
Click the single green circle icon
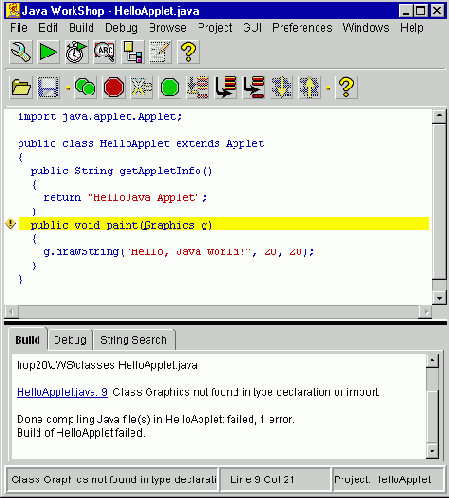170,87
